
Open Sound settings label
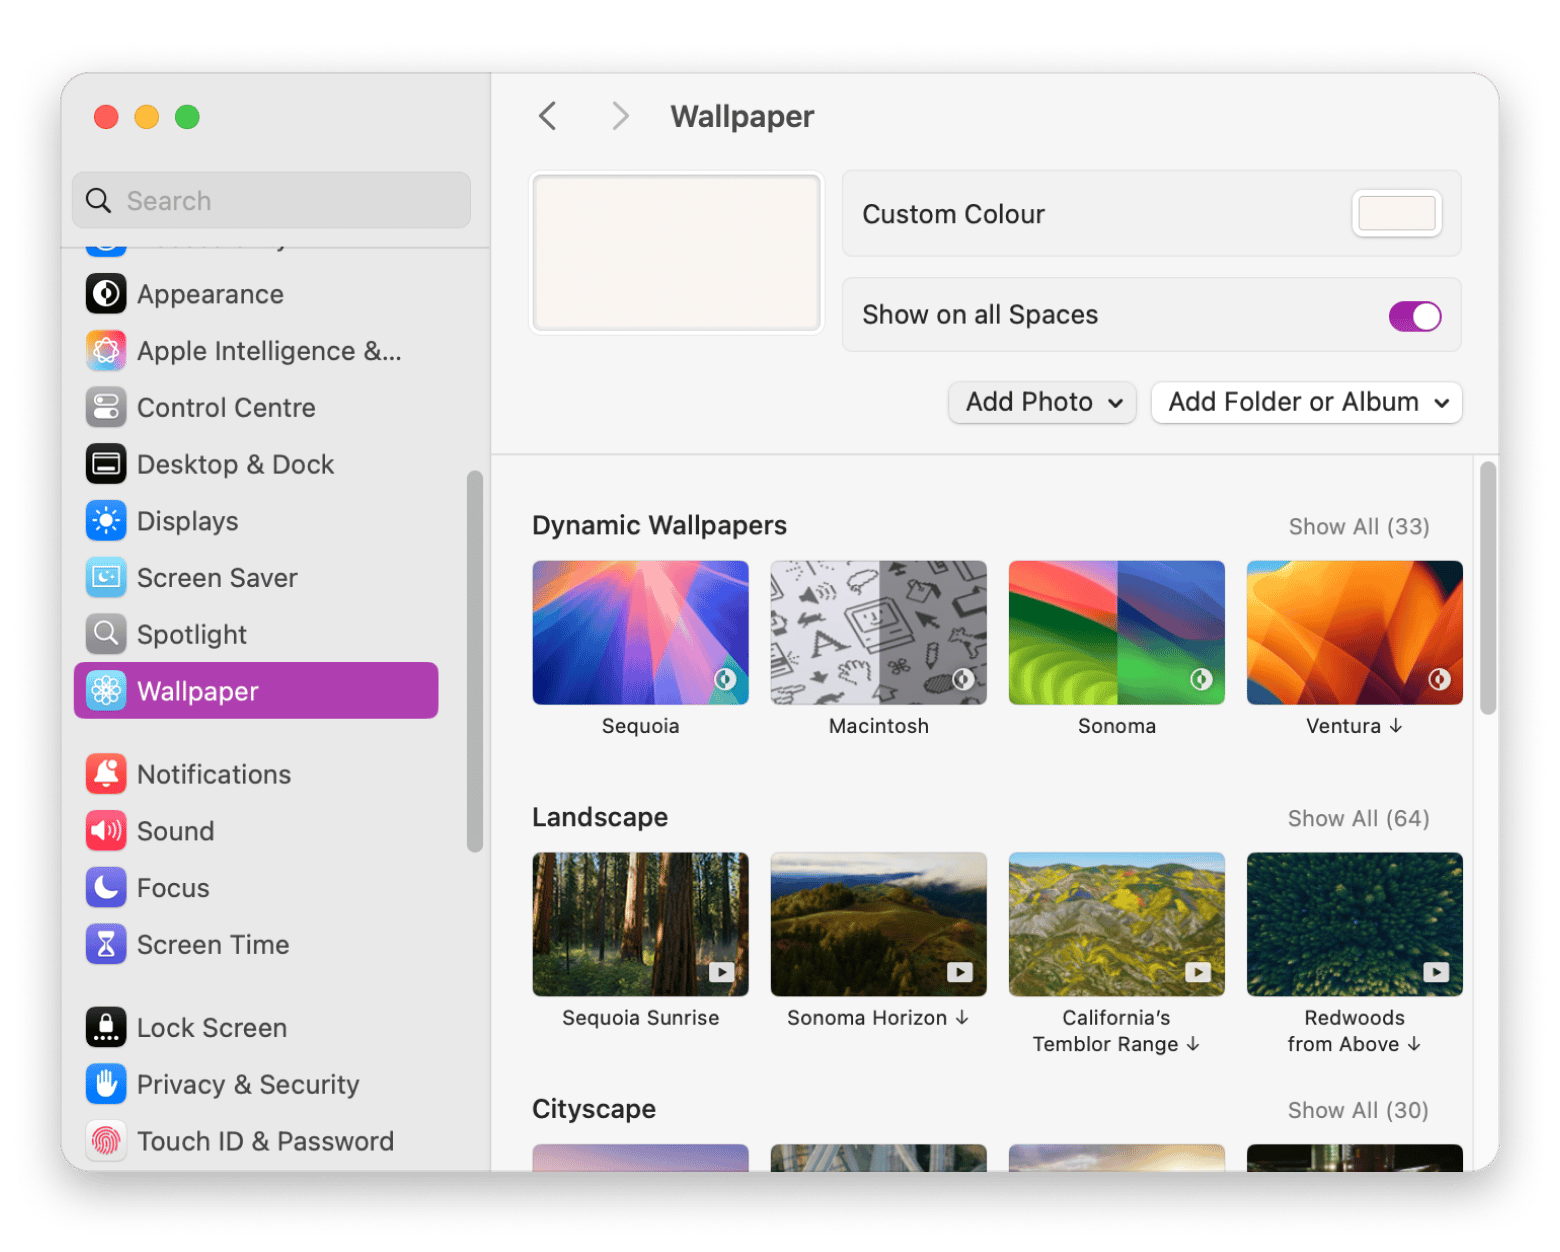click(x=176, y=831)
